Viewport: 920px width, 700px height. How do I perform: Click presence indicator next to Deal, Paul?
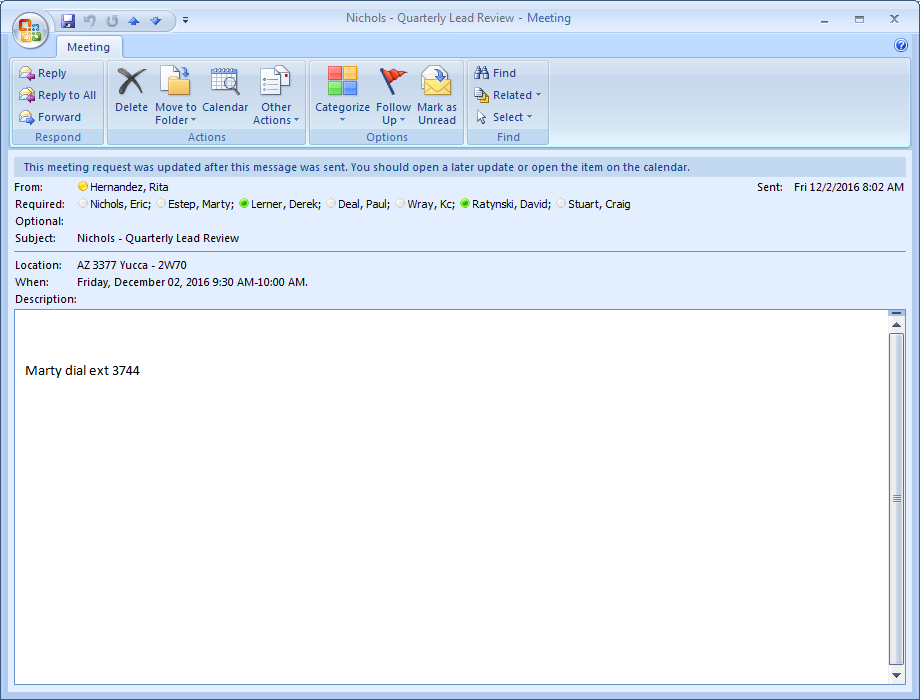click(x=331, y=204)
